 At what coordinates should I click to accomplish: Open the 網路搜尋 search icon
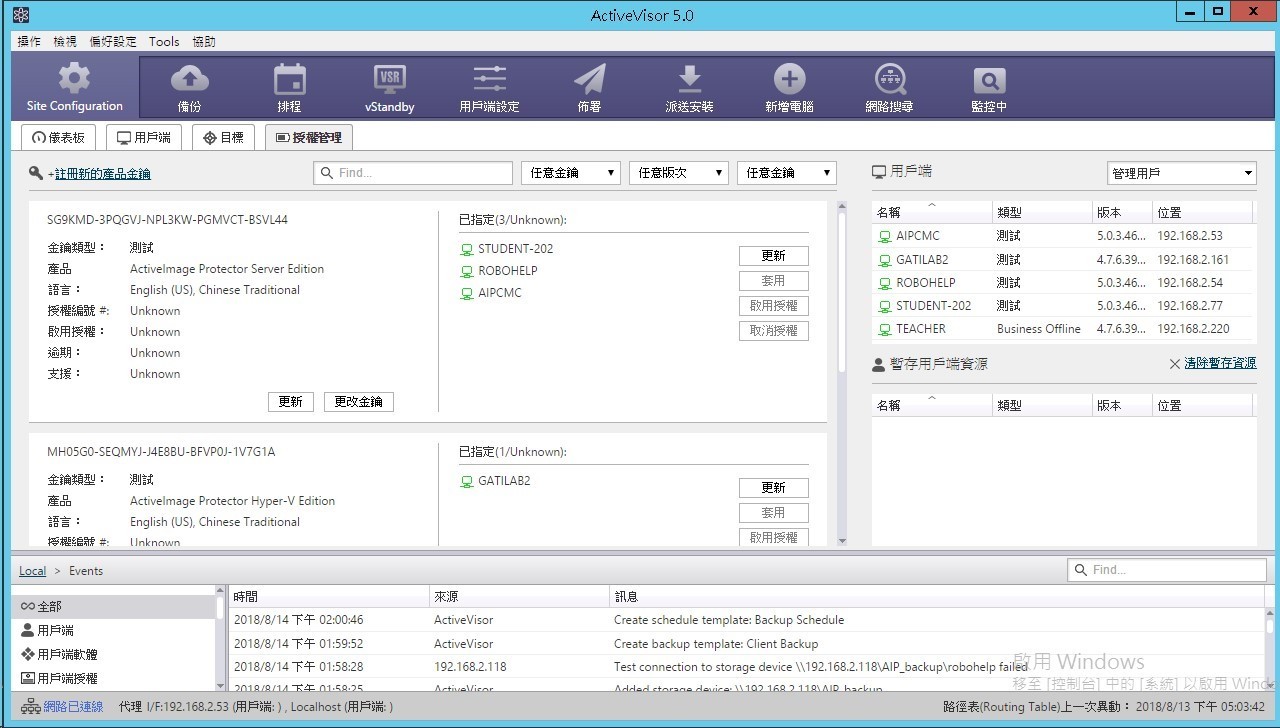(x=889, y=80)
